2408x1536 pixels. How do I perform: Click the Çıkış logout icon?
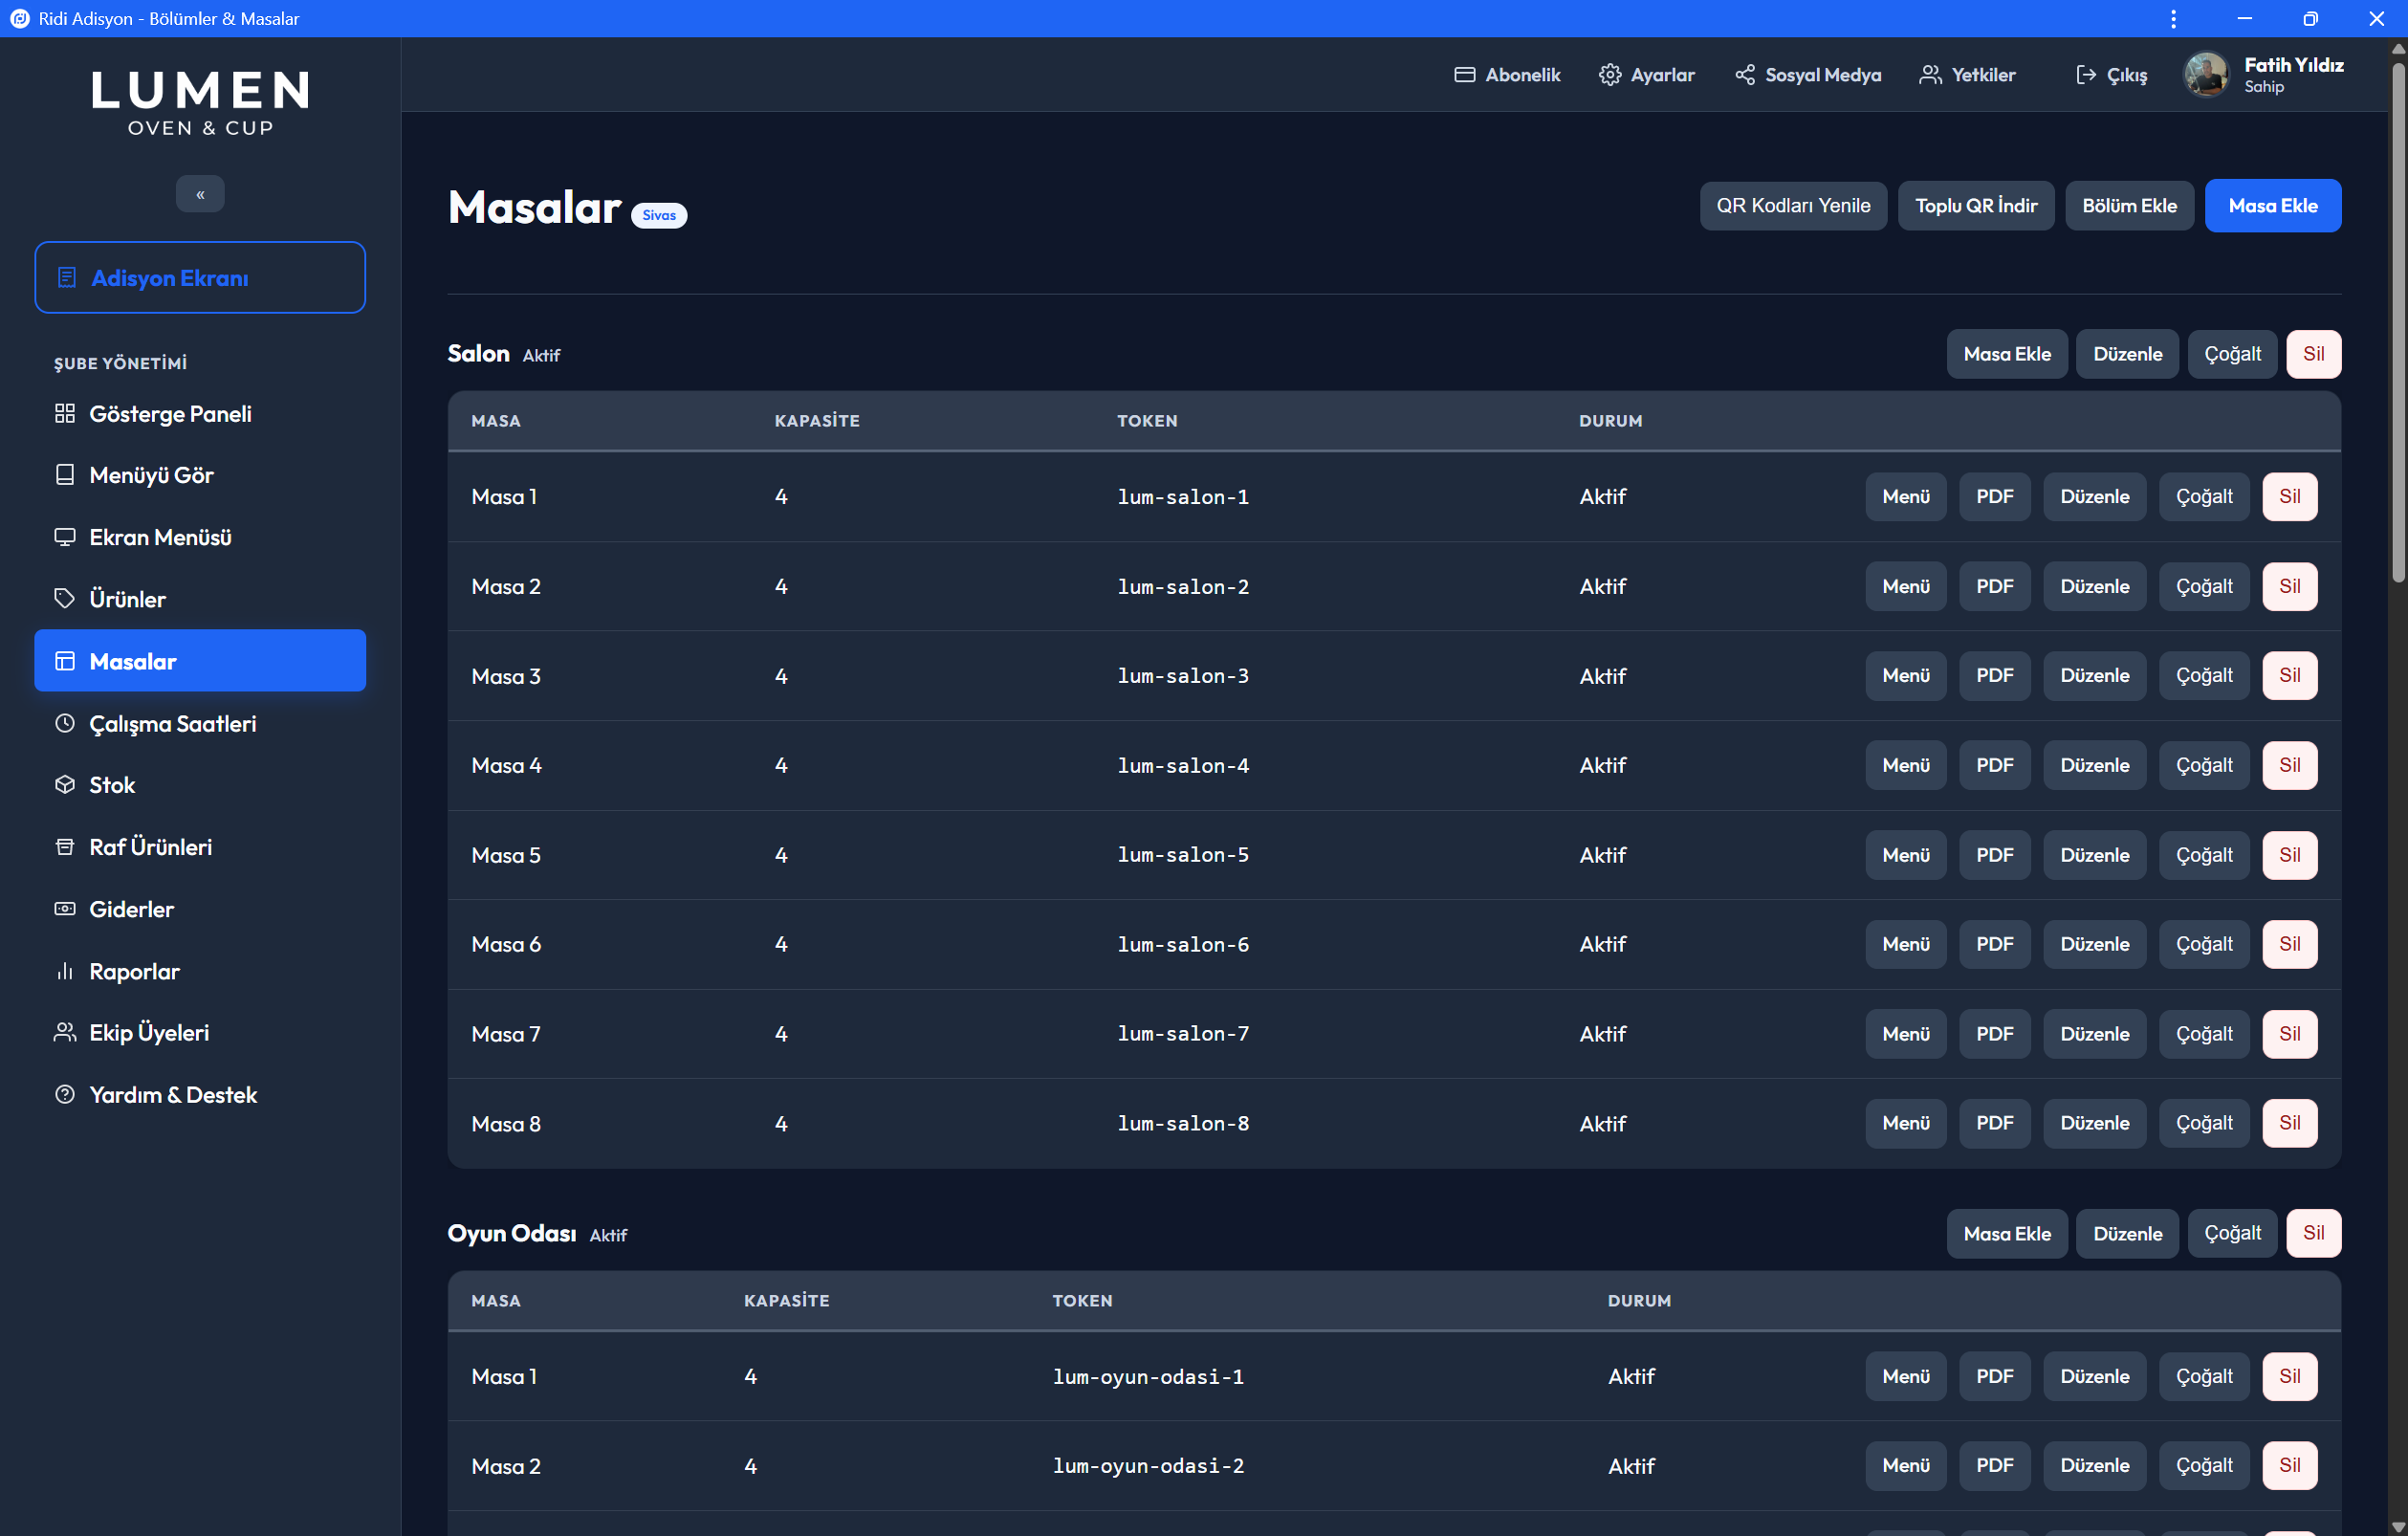coord(2086,75)
